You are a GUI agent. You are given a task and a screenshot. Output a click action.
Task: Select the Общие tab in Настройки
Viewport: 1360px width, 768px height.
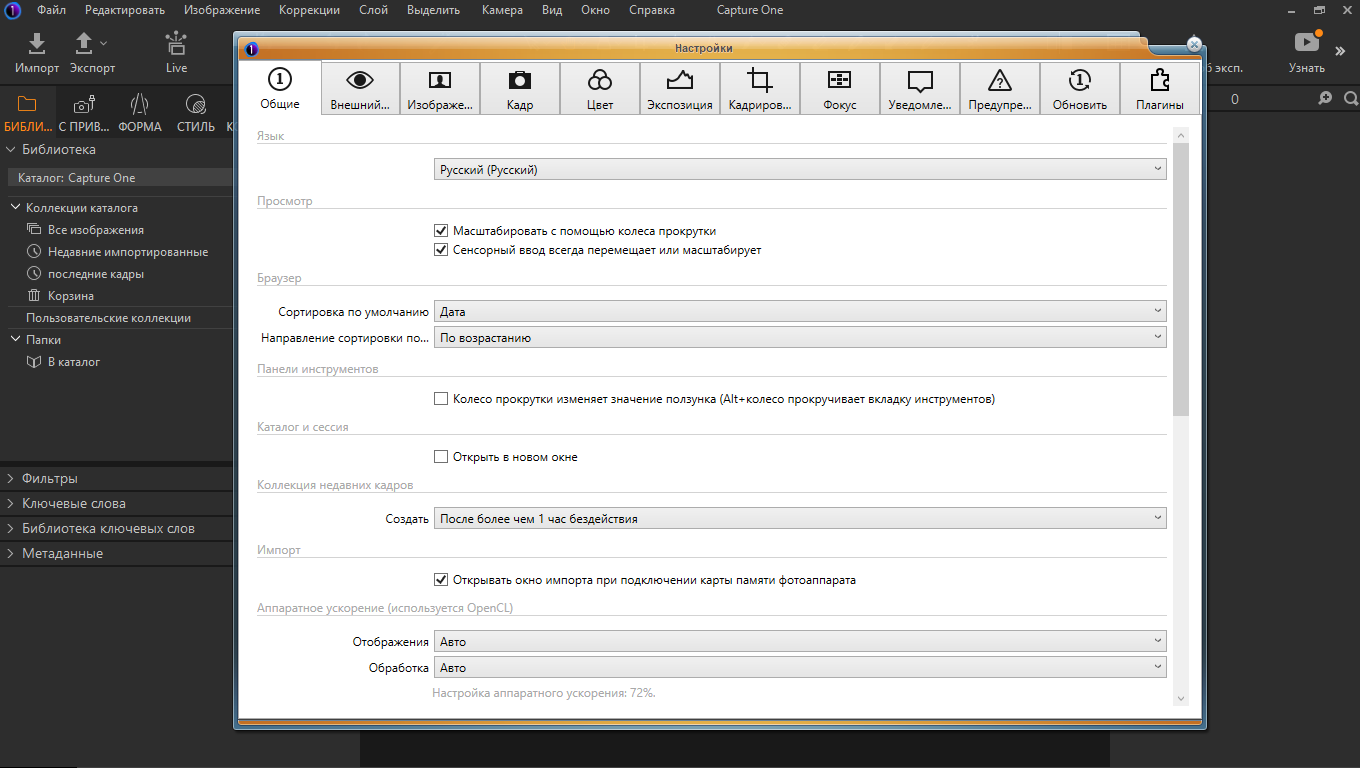(280, 88)
